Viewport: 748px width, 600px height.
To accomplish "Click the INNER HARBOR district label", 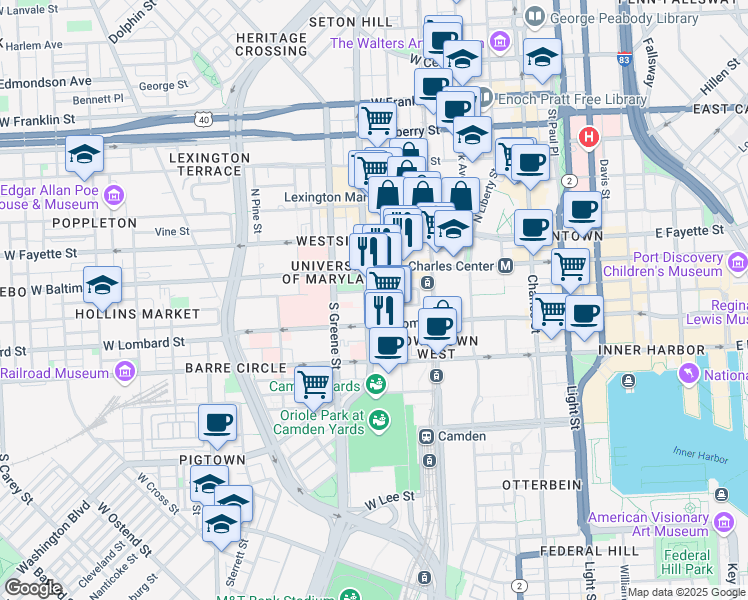I will (652, 350).
